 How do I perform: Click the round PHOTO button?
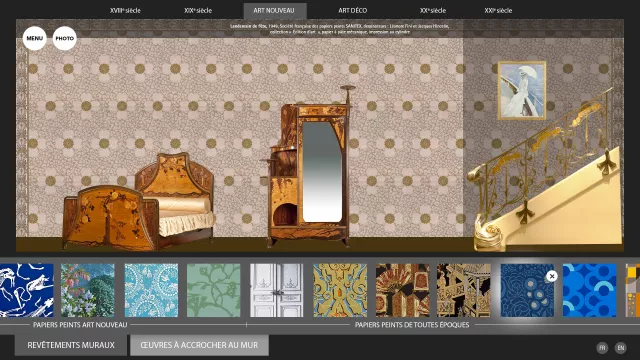65,38
